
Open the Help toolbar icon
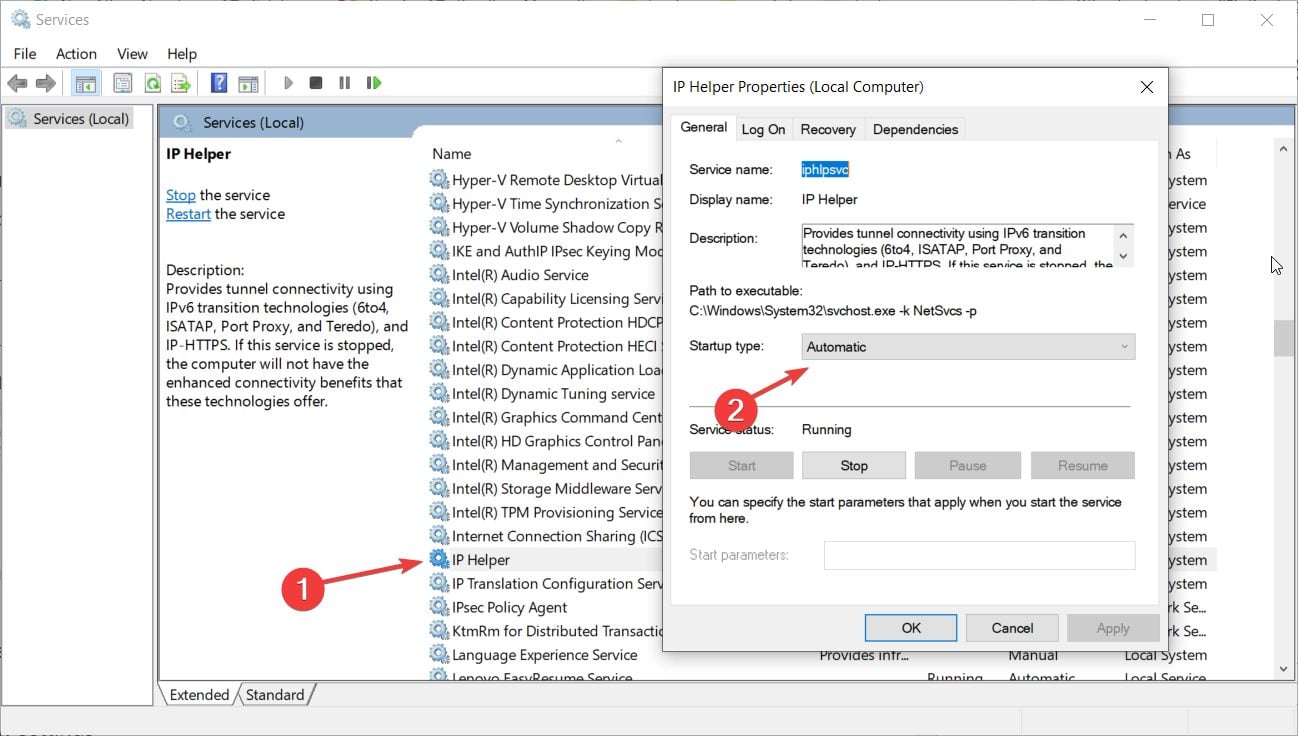[219, 83]
